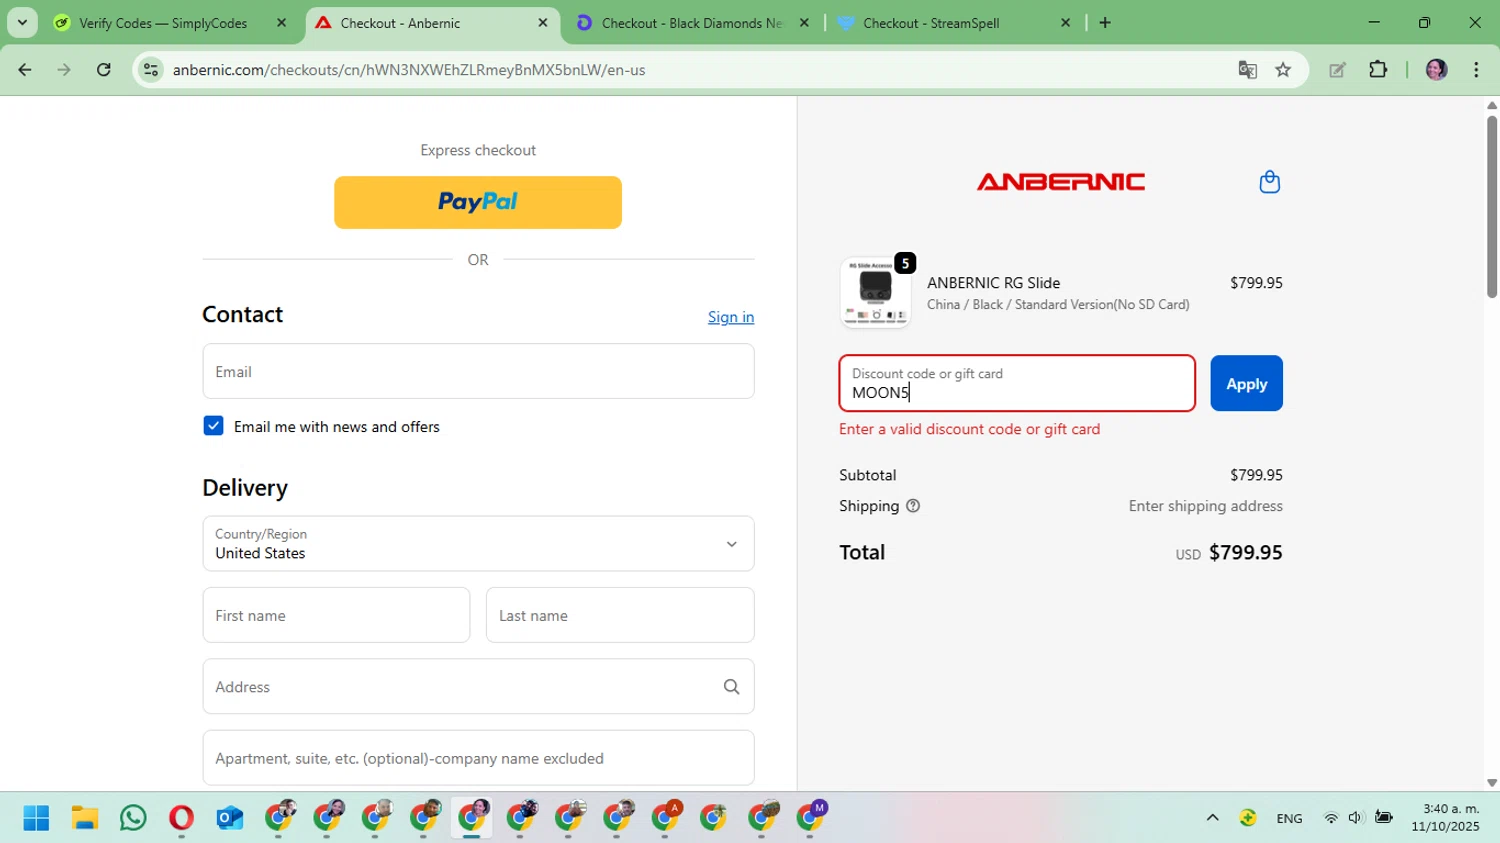Bookmark this page with the star icon
The width and height of the screenshot is (1500, 843).
(x=1283, y=70)
